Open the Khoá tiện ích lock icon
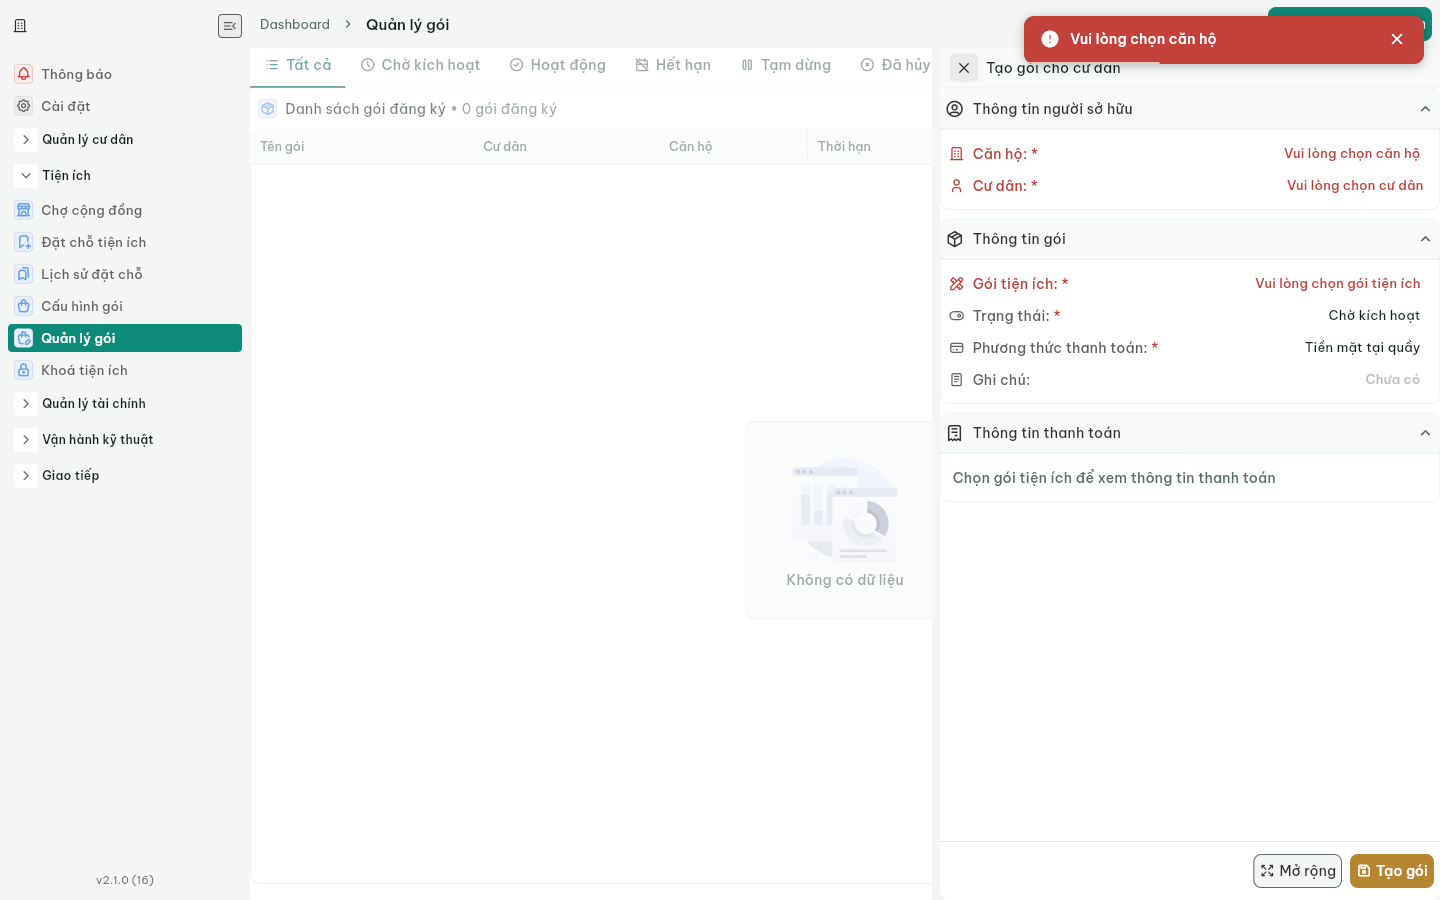This screenshot has width=1440, height=900. point(24,370)
